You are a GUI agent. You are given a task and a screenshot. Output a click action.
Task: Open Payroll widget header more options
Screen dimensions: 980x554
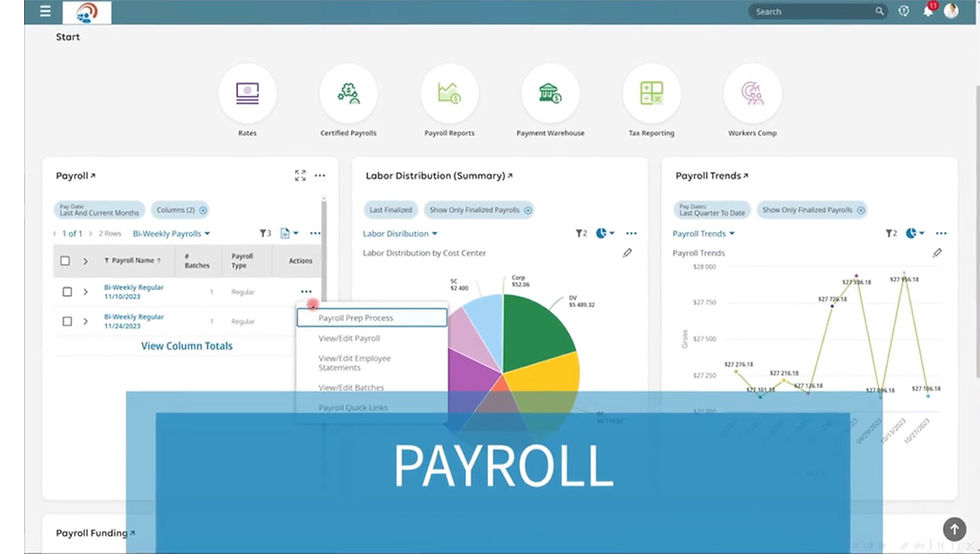(x=320, y=176)
